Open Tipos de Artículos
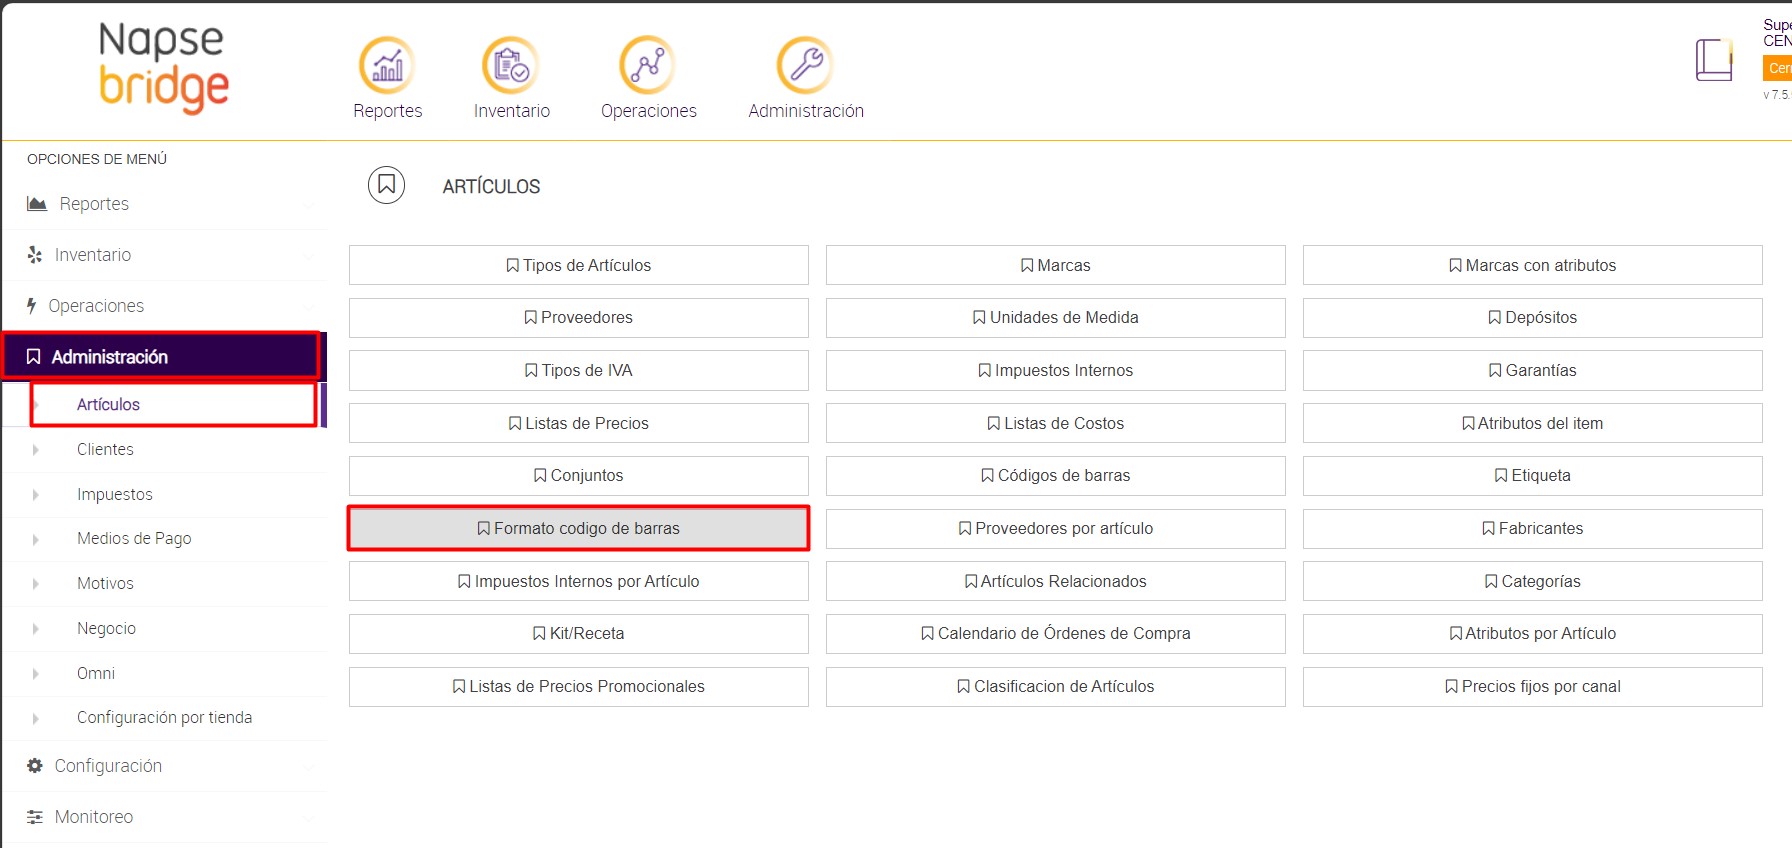 [x=578, y=265]
